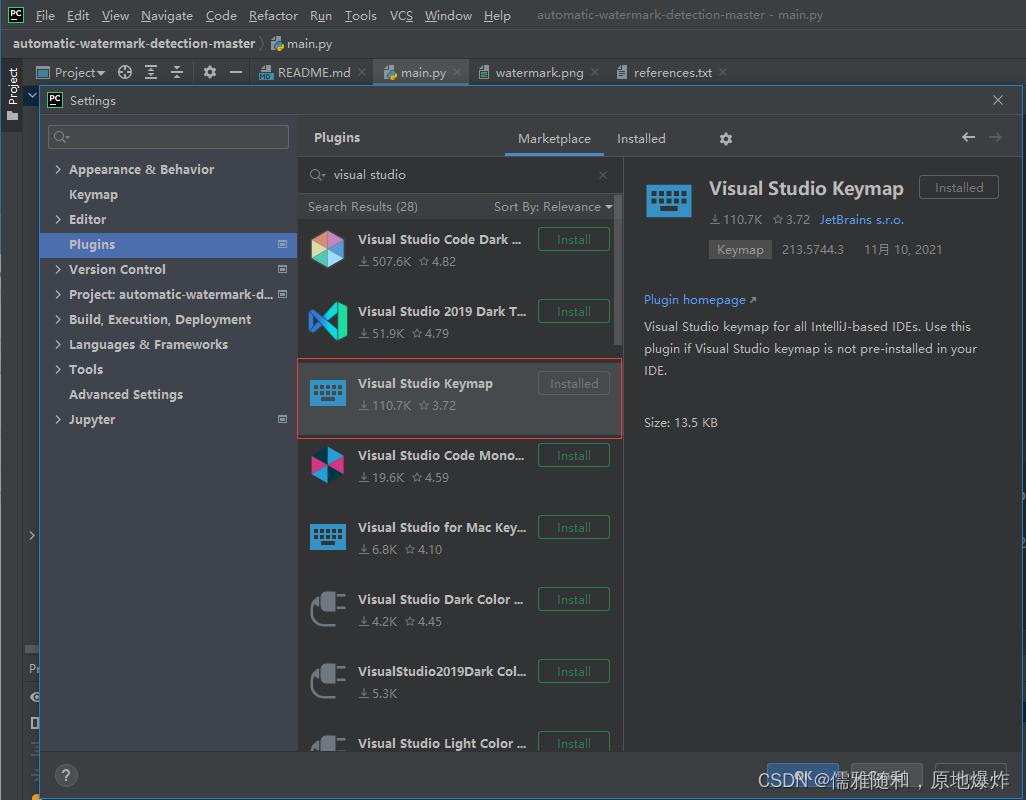Click the large keyboard icon in plugin details
The width and height of the screenshot is (1026, 800).
pyautogui.click(x=669, y=201)
